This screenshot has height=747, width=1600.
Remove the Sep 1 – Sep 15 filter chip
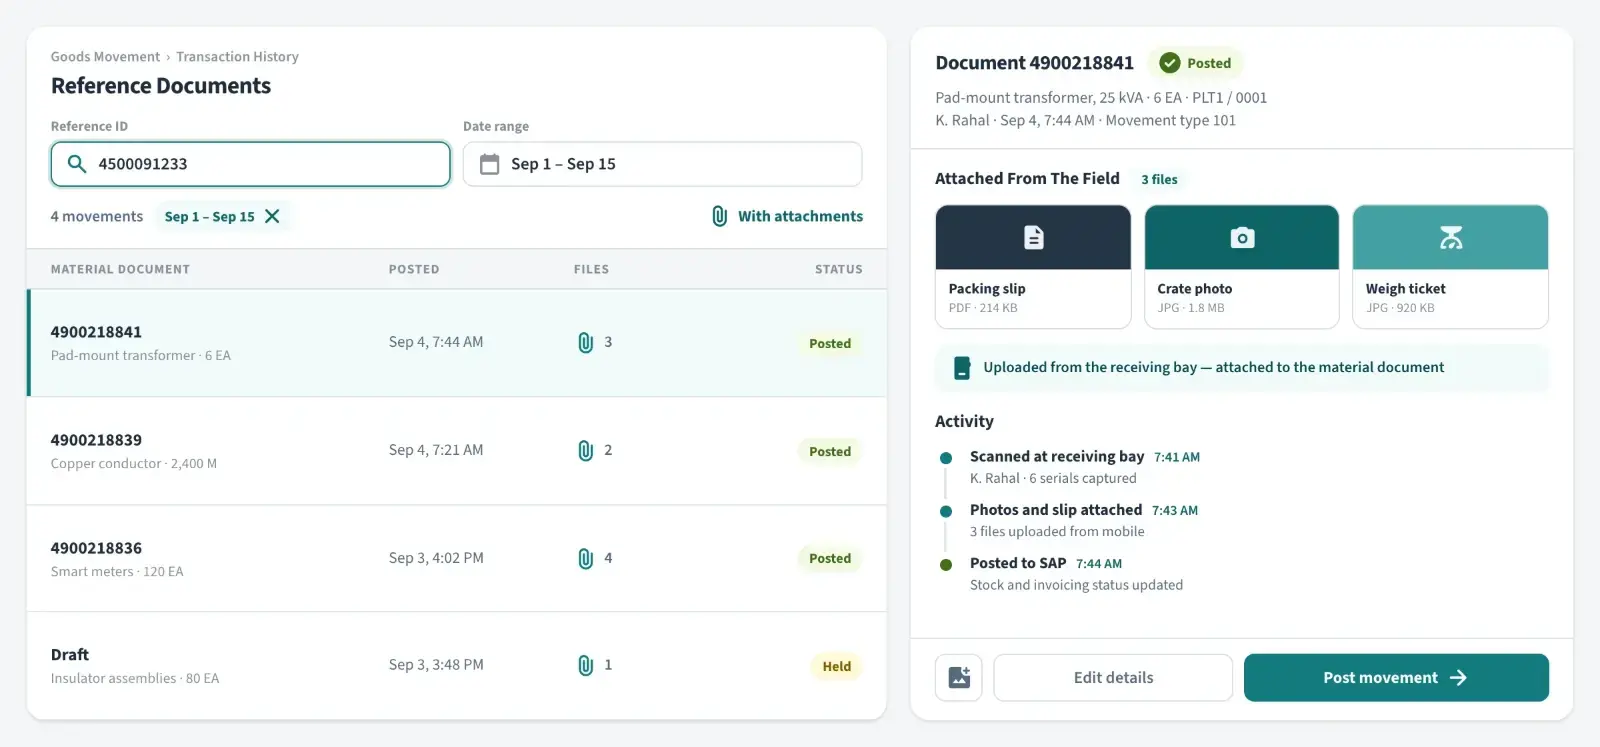point(272,216)
